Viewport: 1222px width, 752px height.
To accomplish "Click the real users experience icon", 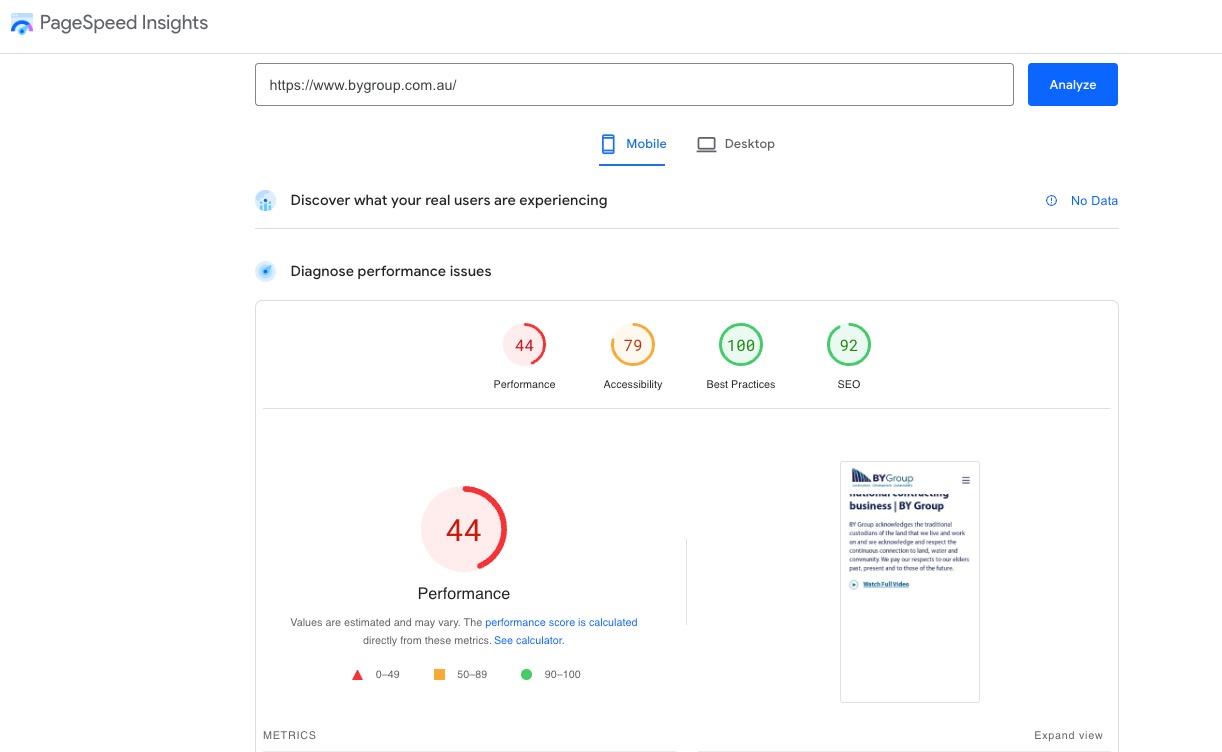I will tap(265, 201).
